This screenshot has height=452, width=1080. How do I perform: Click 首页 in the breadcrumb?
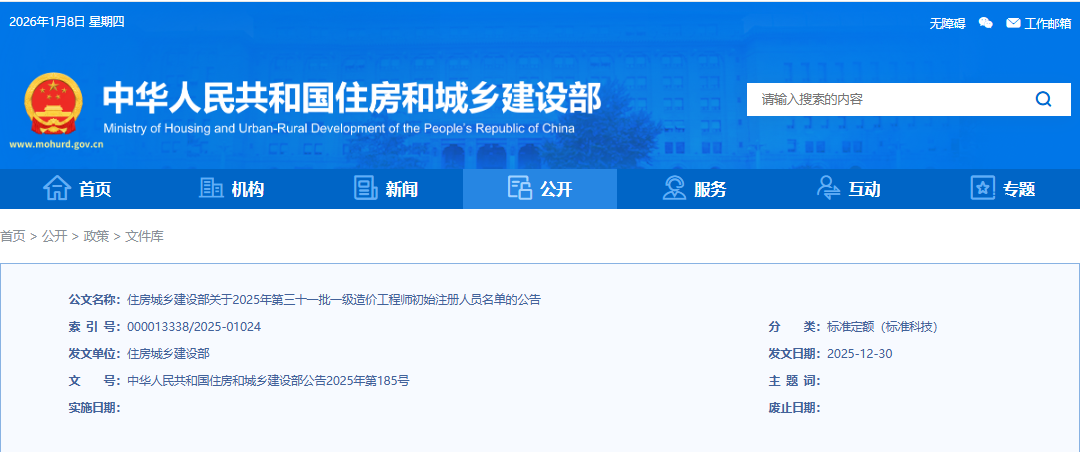(13, 236)
